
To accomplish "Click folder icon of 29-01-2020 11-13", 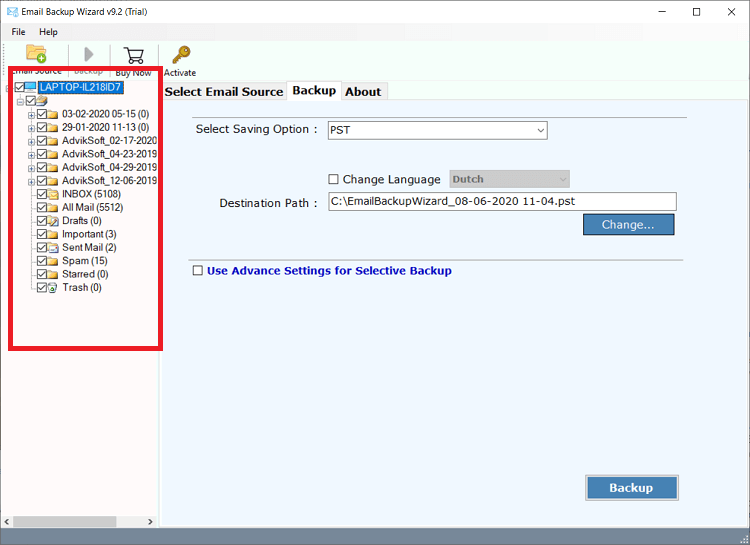I will click(x=53, y=128).
